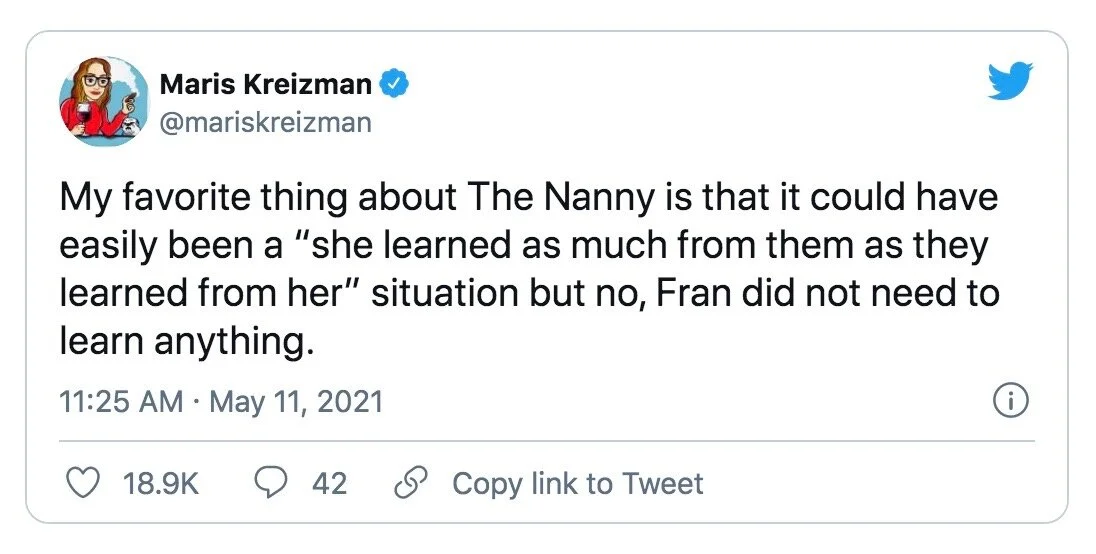Viewport: 1096px width, 554px height.
Task: Open the 11:25 AM time stamp
Action: coord(121,402)
